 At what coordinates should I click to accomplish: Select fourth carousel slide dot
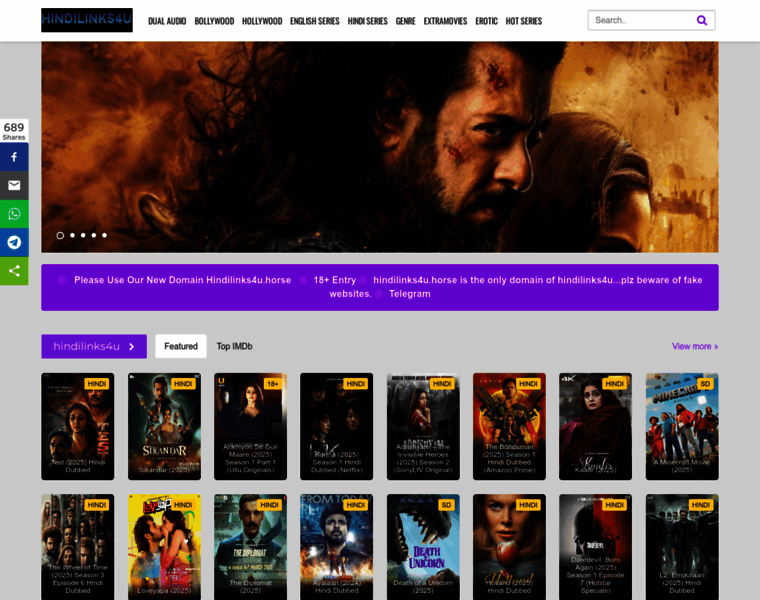(94, 236)
